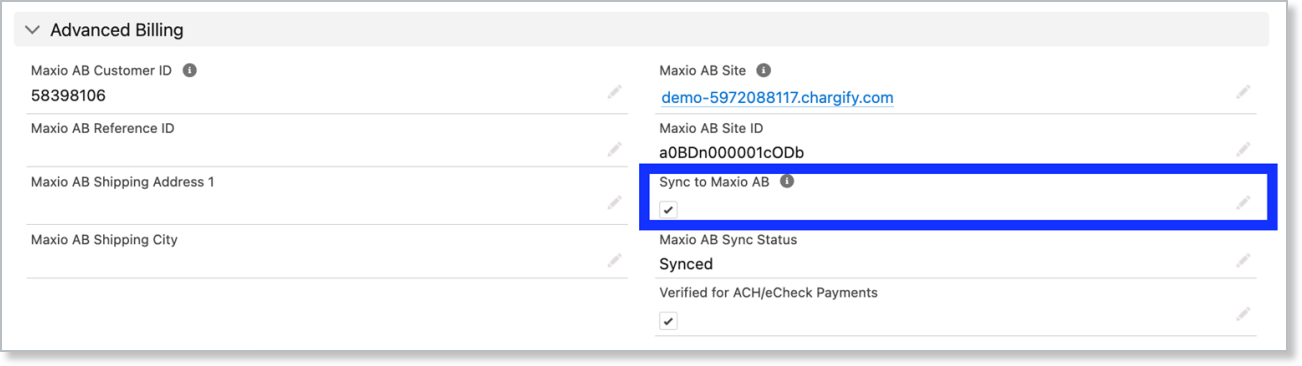Click the Sync to Maxio AB label

click(x=714, y=182)
